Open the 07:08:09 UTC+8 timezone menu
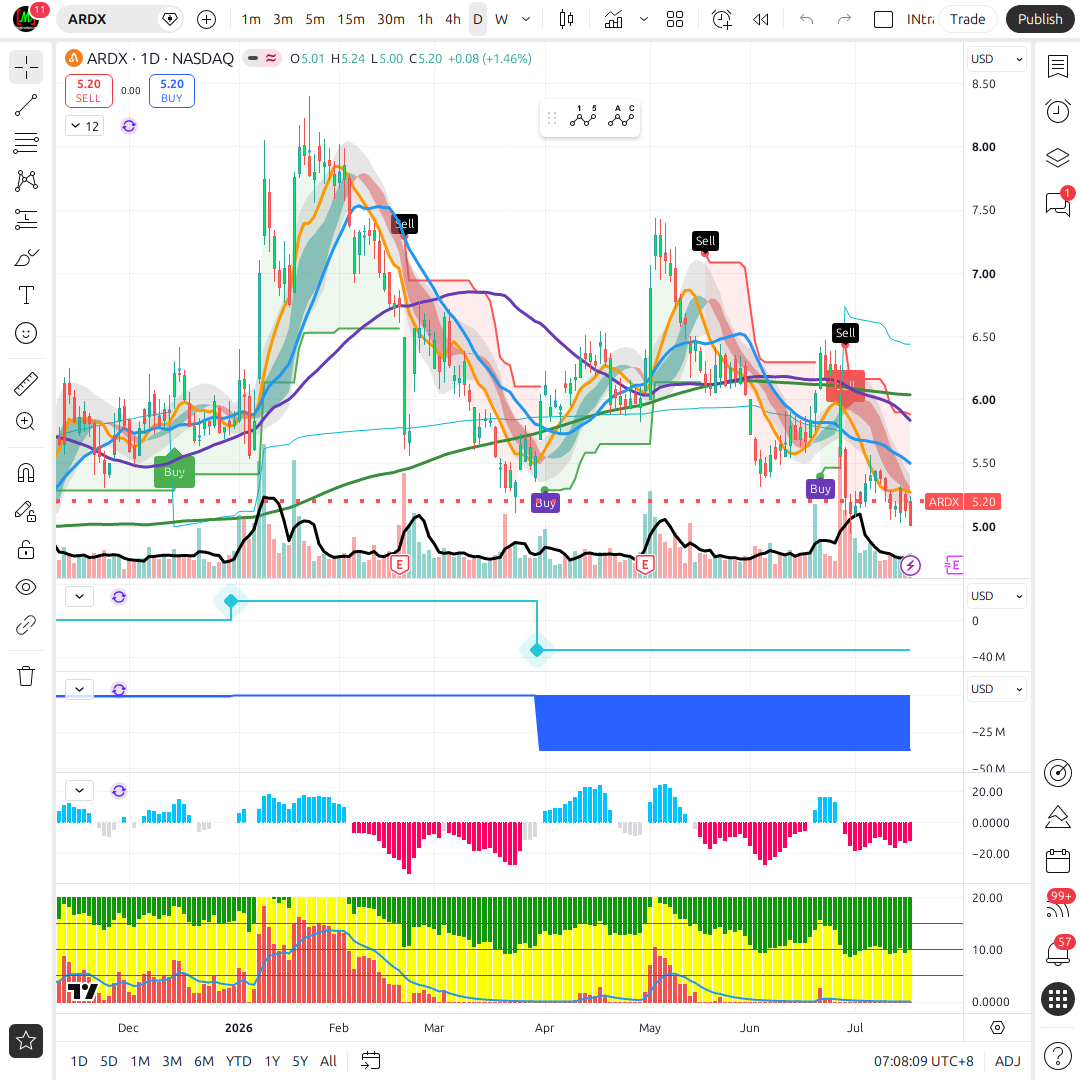The image size is (1080, 1080). coord(924,1061)
